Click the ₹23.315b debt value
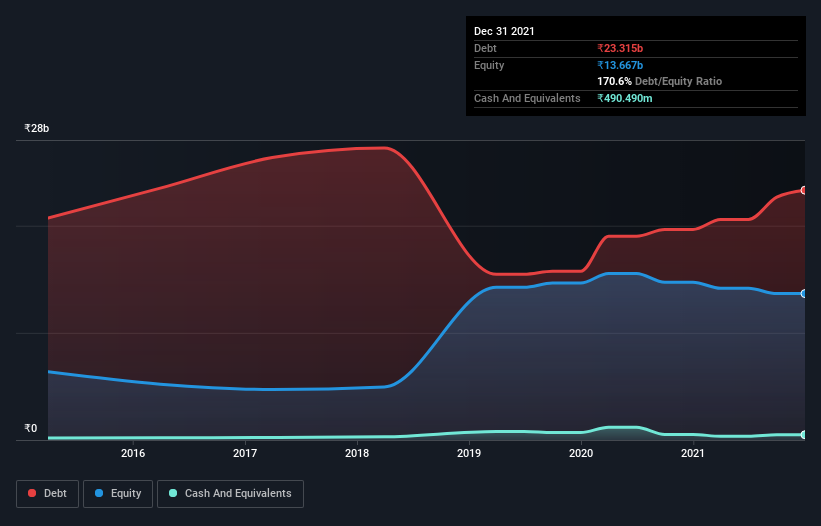The image size is (821, 526). (620, 48)
